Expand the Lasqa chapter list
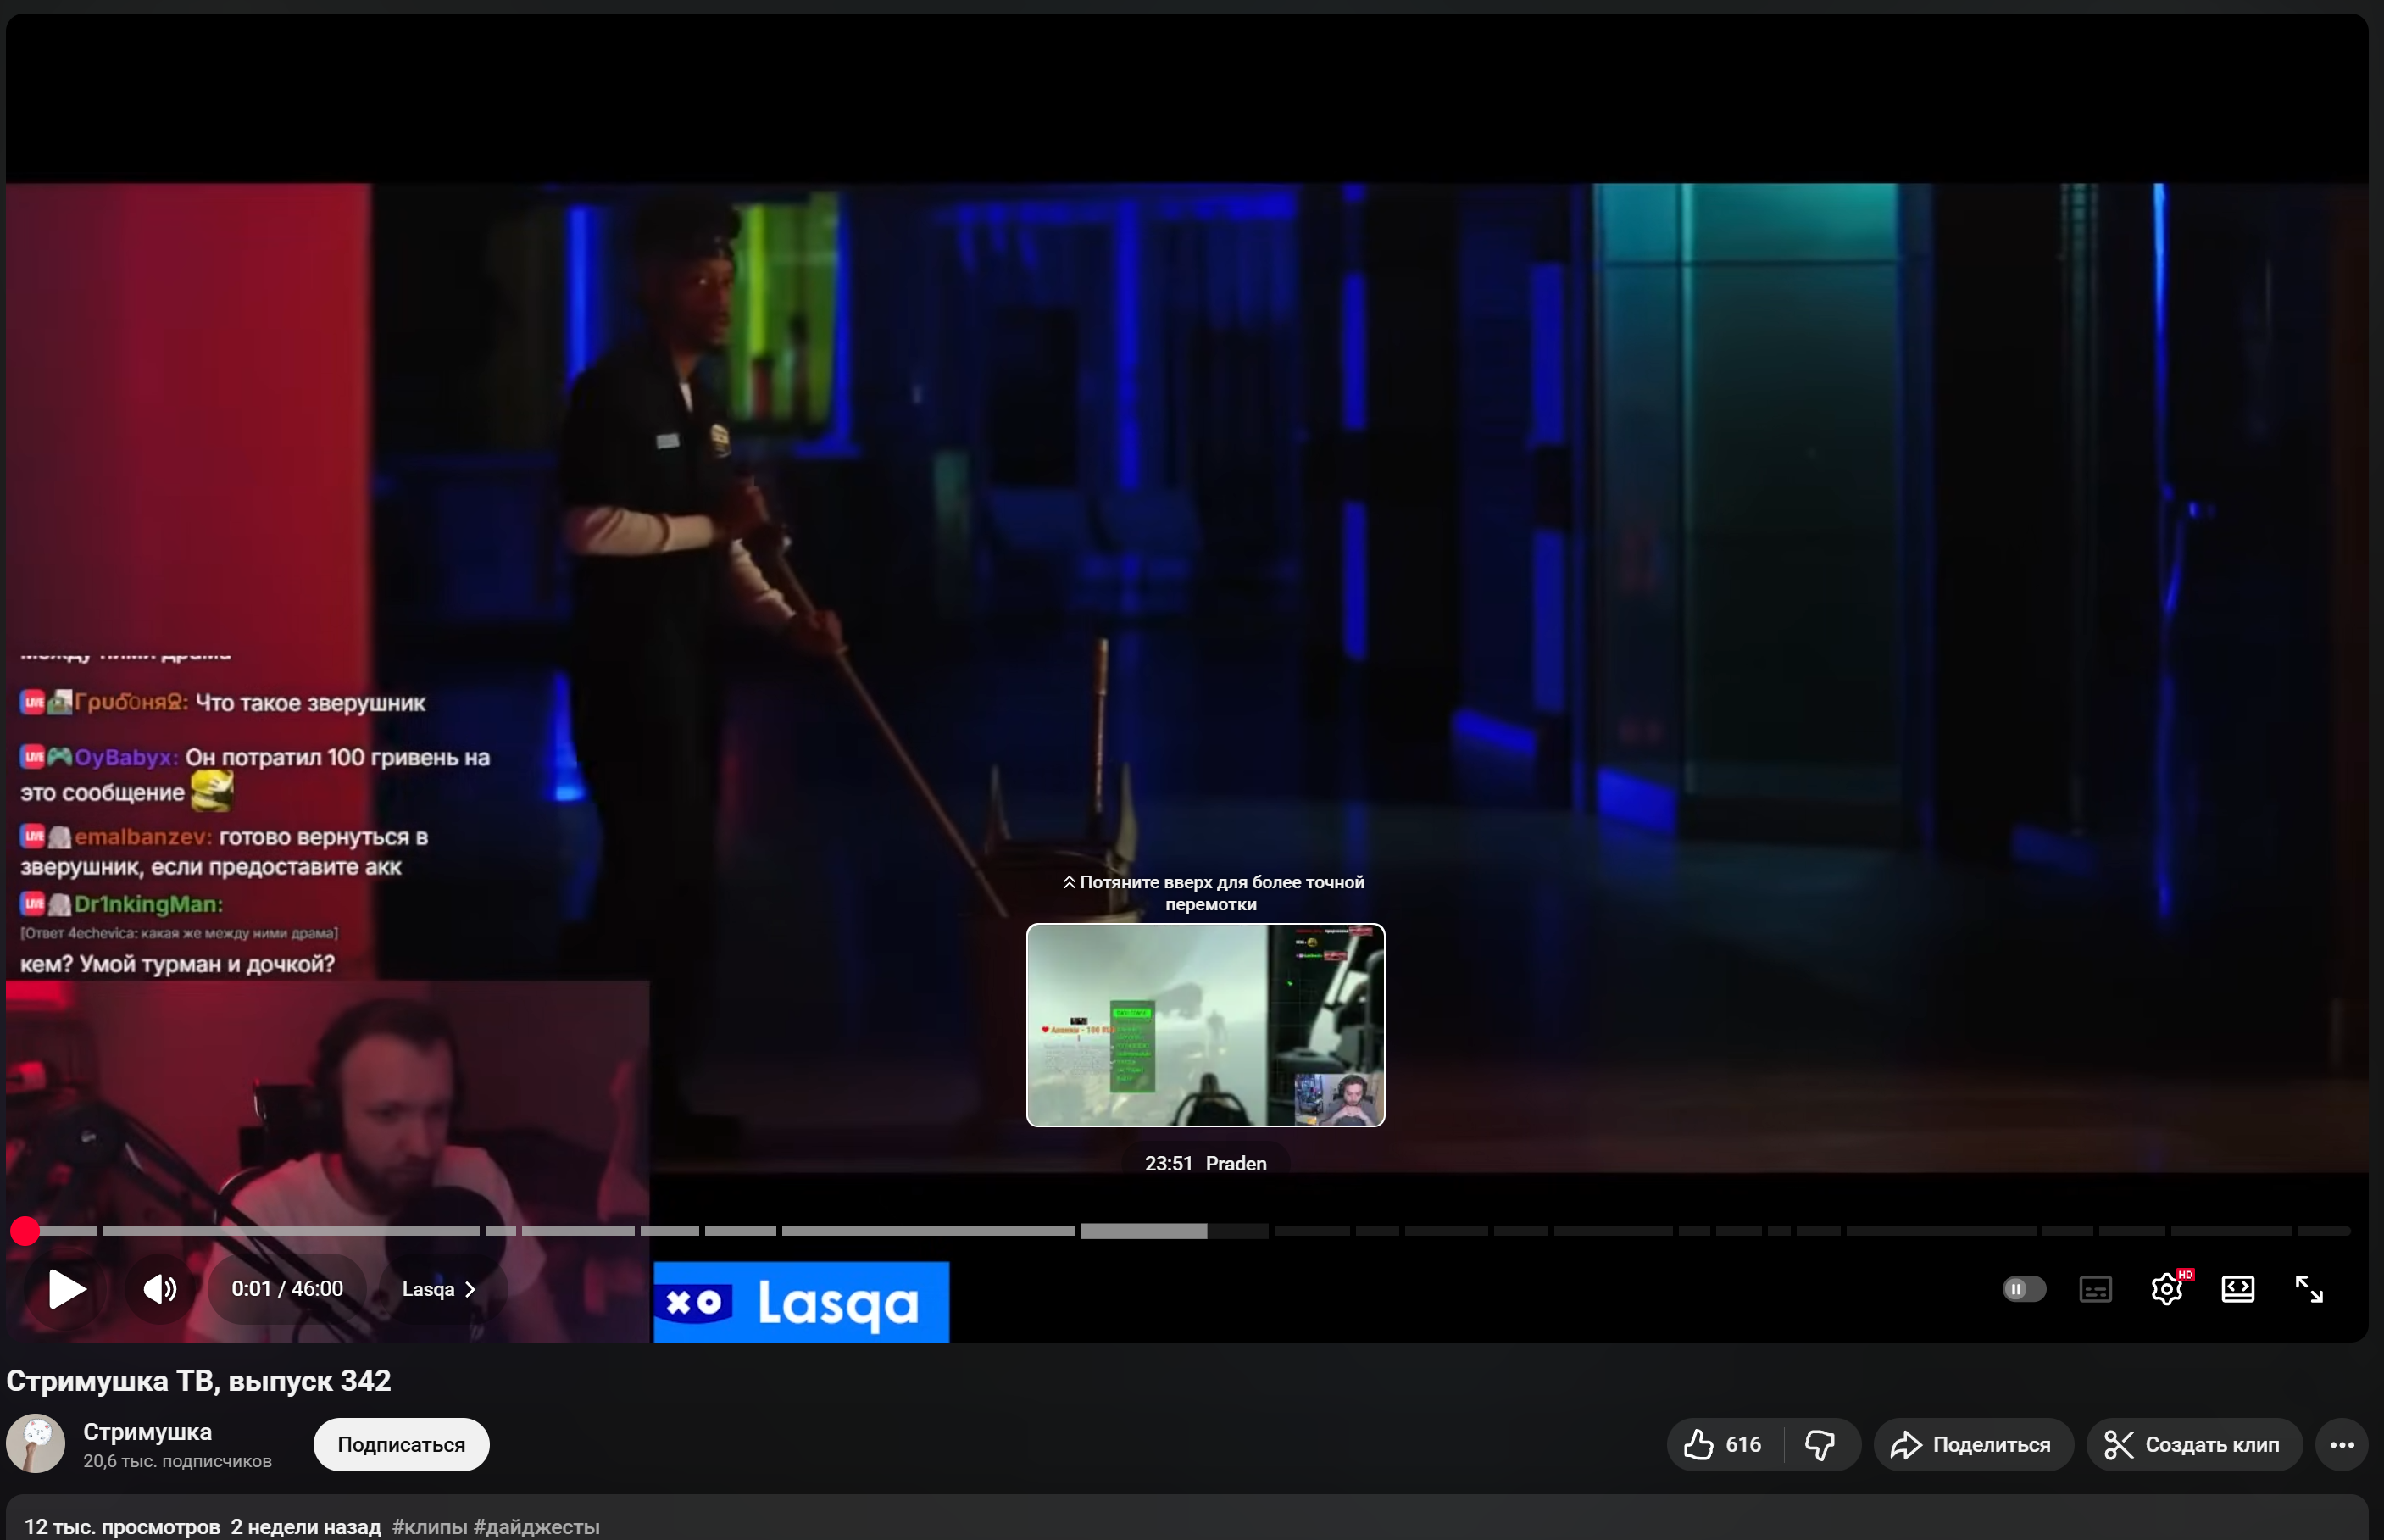 [x=438, y=1289]
